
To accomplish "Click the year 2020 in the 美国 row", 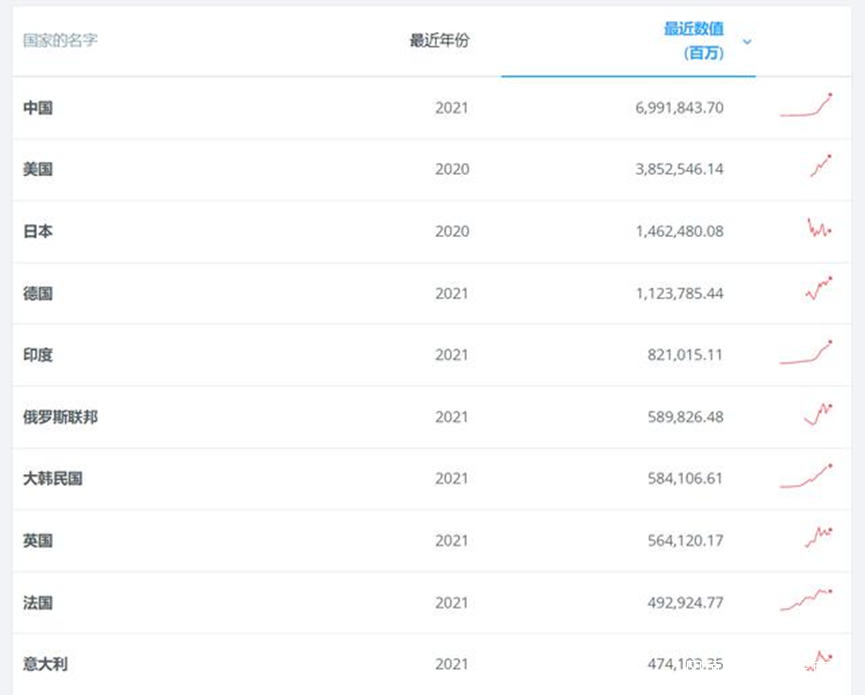I will tap(452, 169).
